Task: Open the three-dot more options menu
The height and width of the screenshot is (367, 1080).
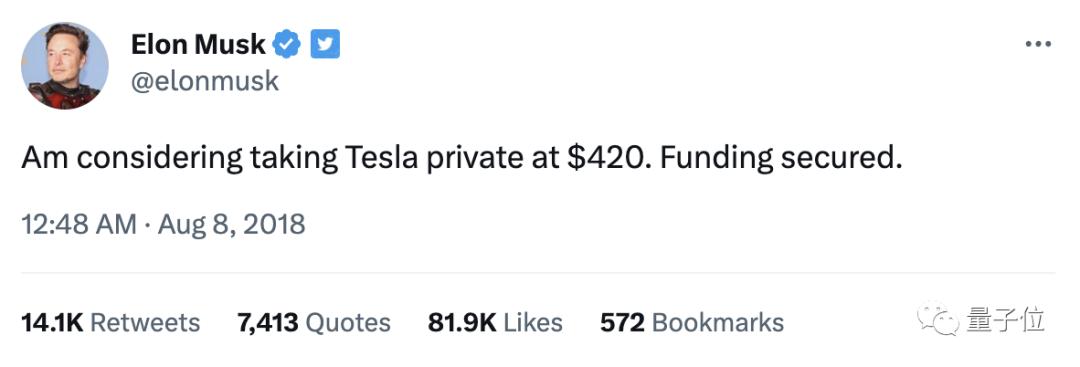Action: point(1038,44)
